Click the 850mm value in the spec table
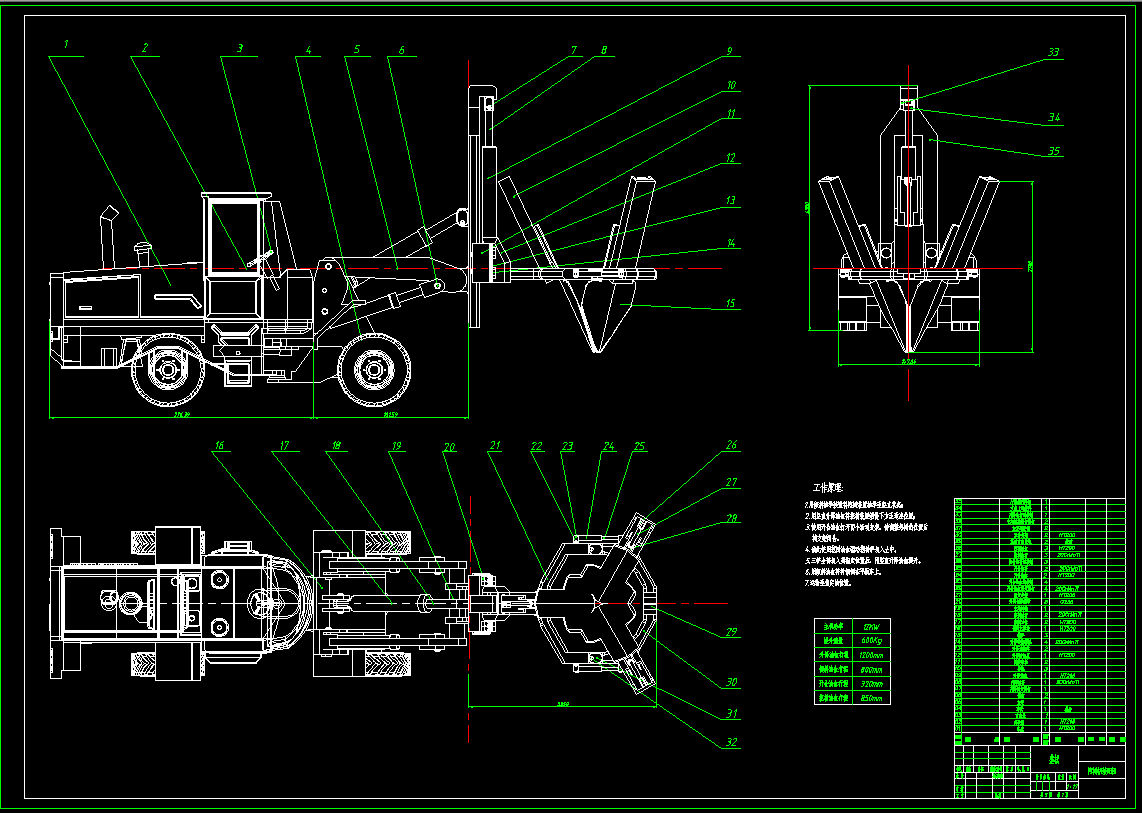This screenshot has height=813, width=1142. [870, 698]
